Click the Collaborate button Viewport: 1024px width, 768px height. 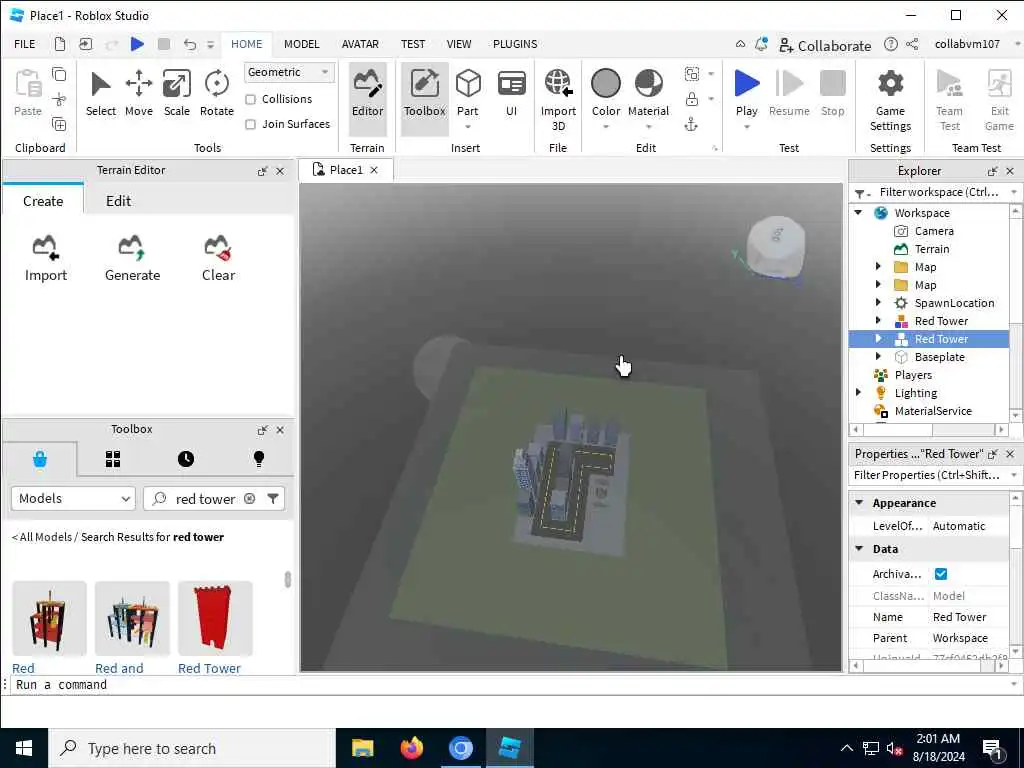[x=825, y=45]
